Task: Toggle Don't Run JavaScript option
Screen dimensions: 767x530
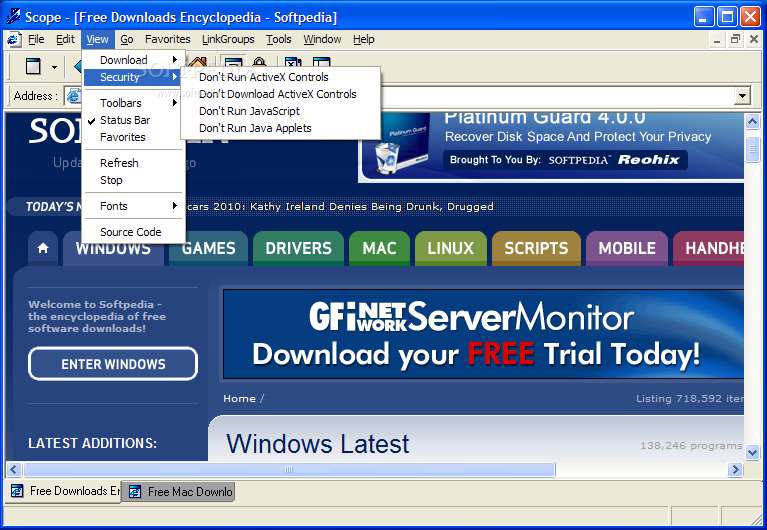Action: pyautogui.click(x=281, y=111)
